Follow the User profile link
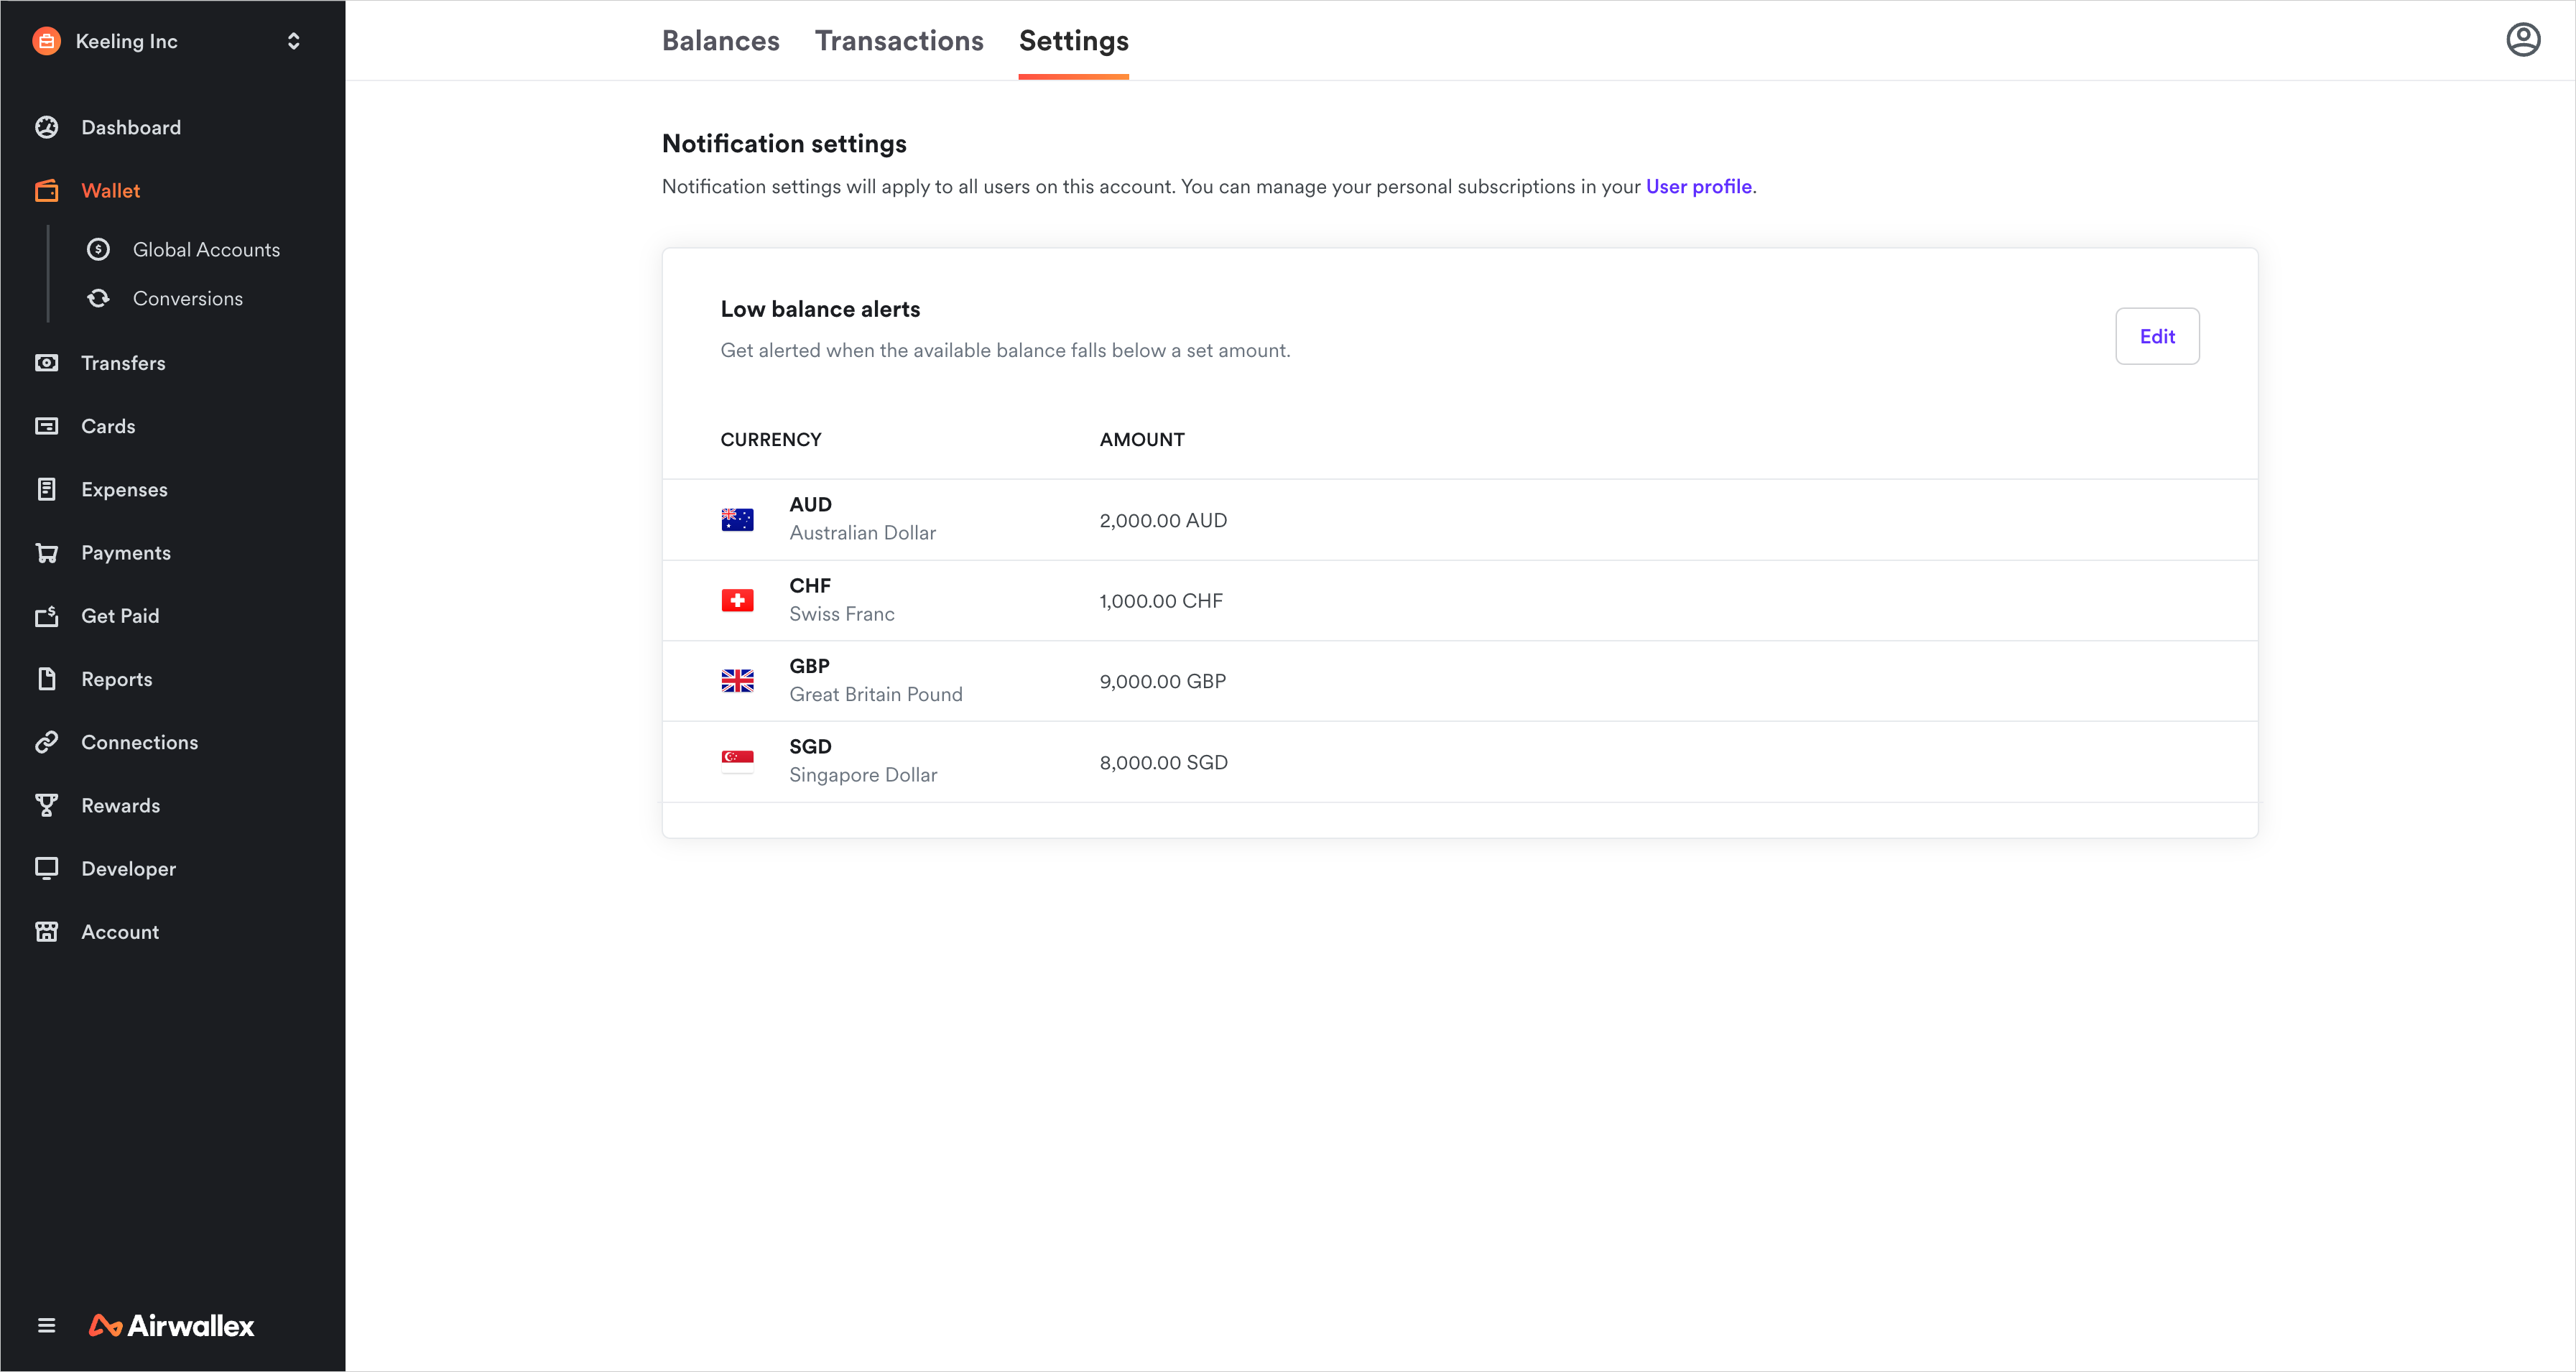Image resolution: width=2576 pixels, height=1372 pixels. click(x=1698, y=186)
